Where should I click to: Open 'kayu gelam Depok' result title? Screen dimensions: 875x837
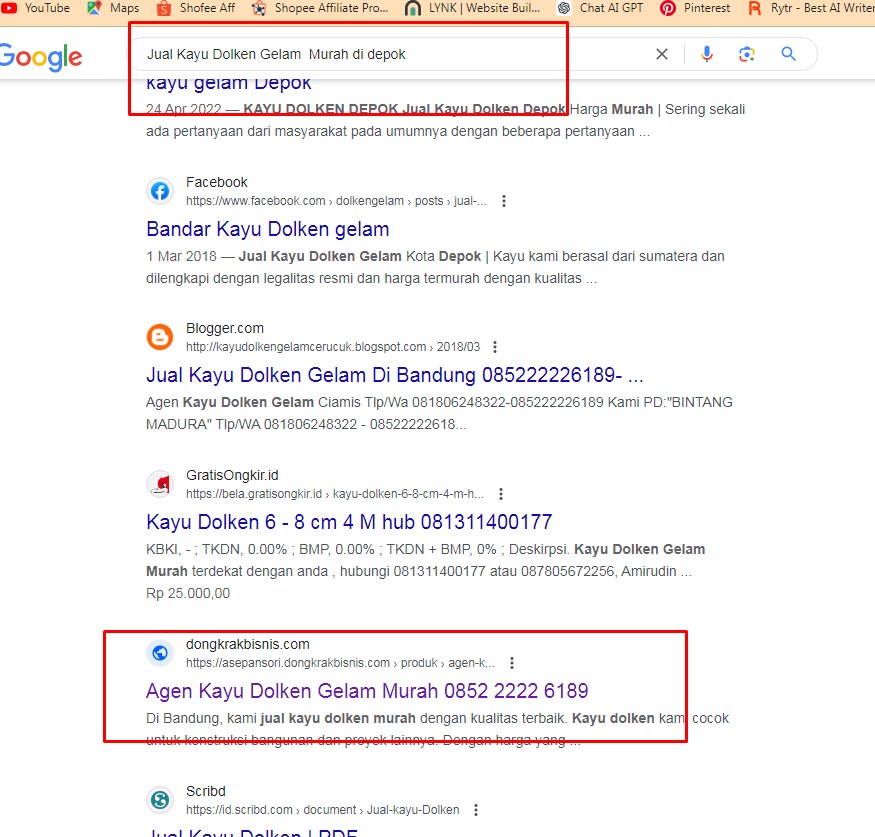pyautogui.click(x=229, y=84)
